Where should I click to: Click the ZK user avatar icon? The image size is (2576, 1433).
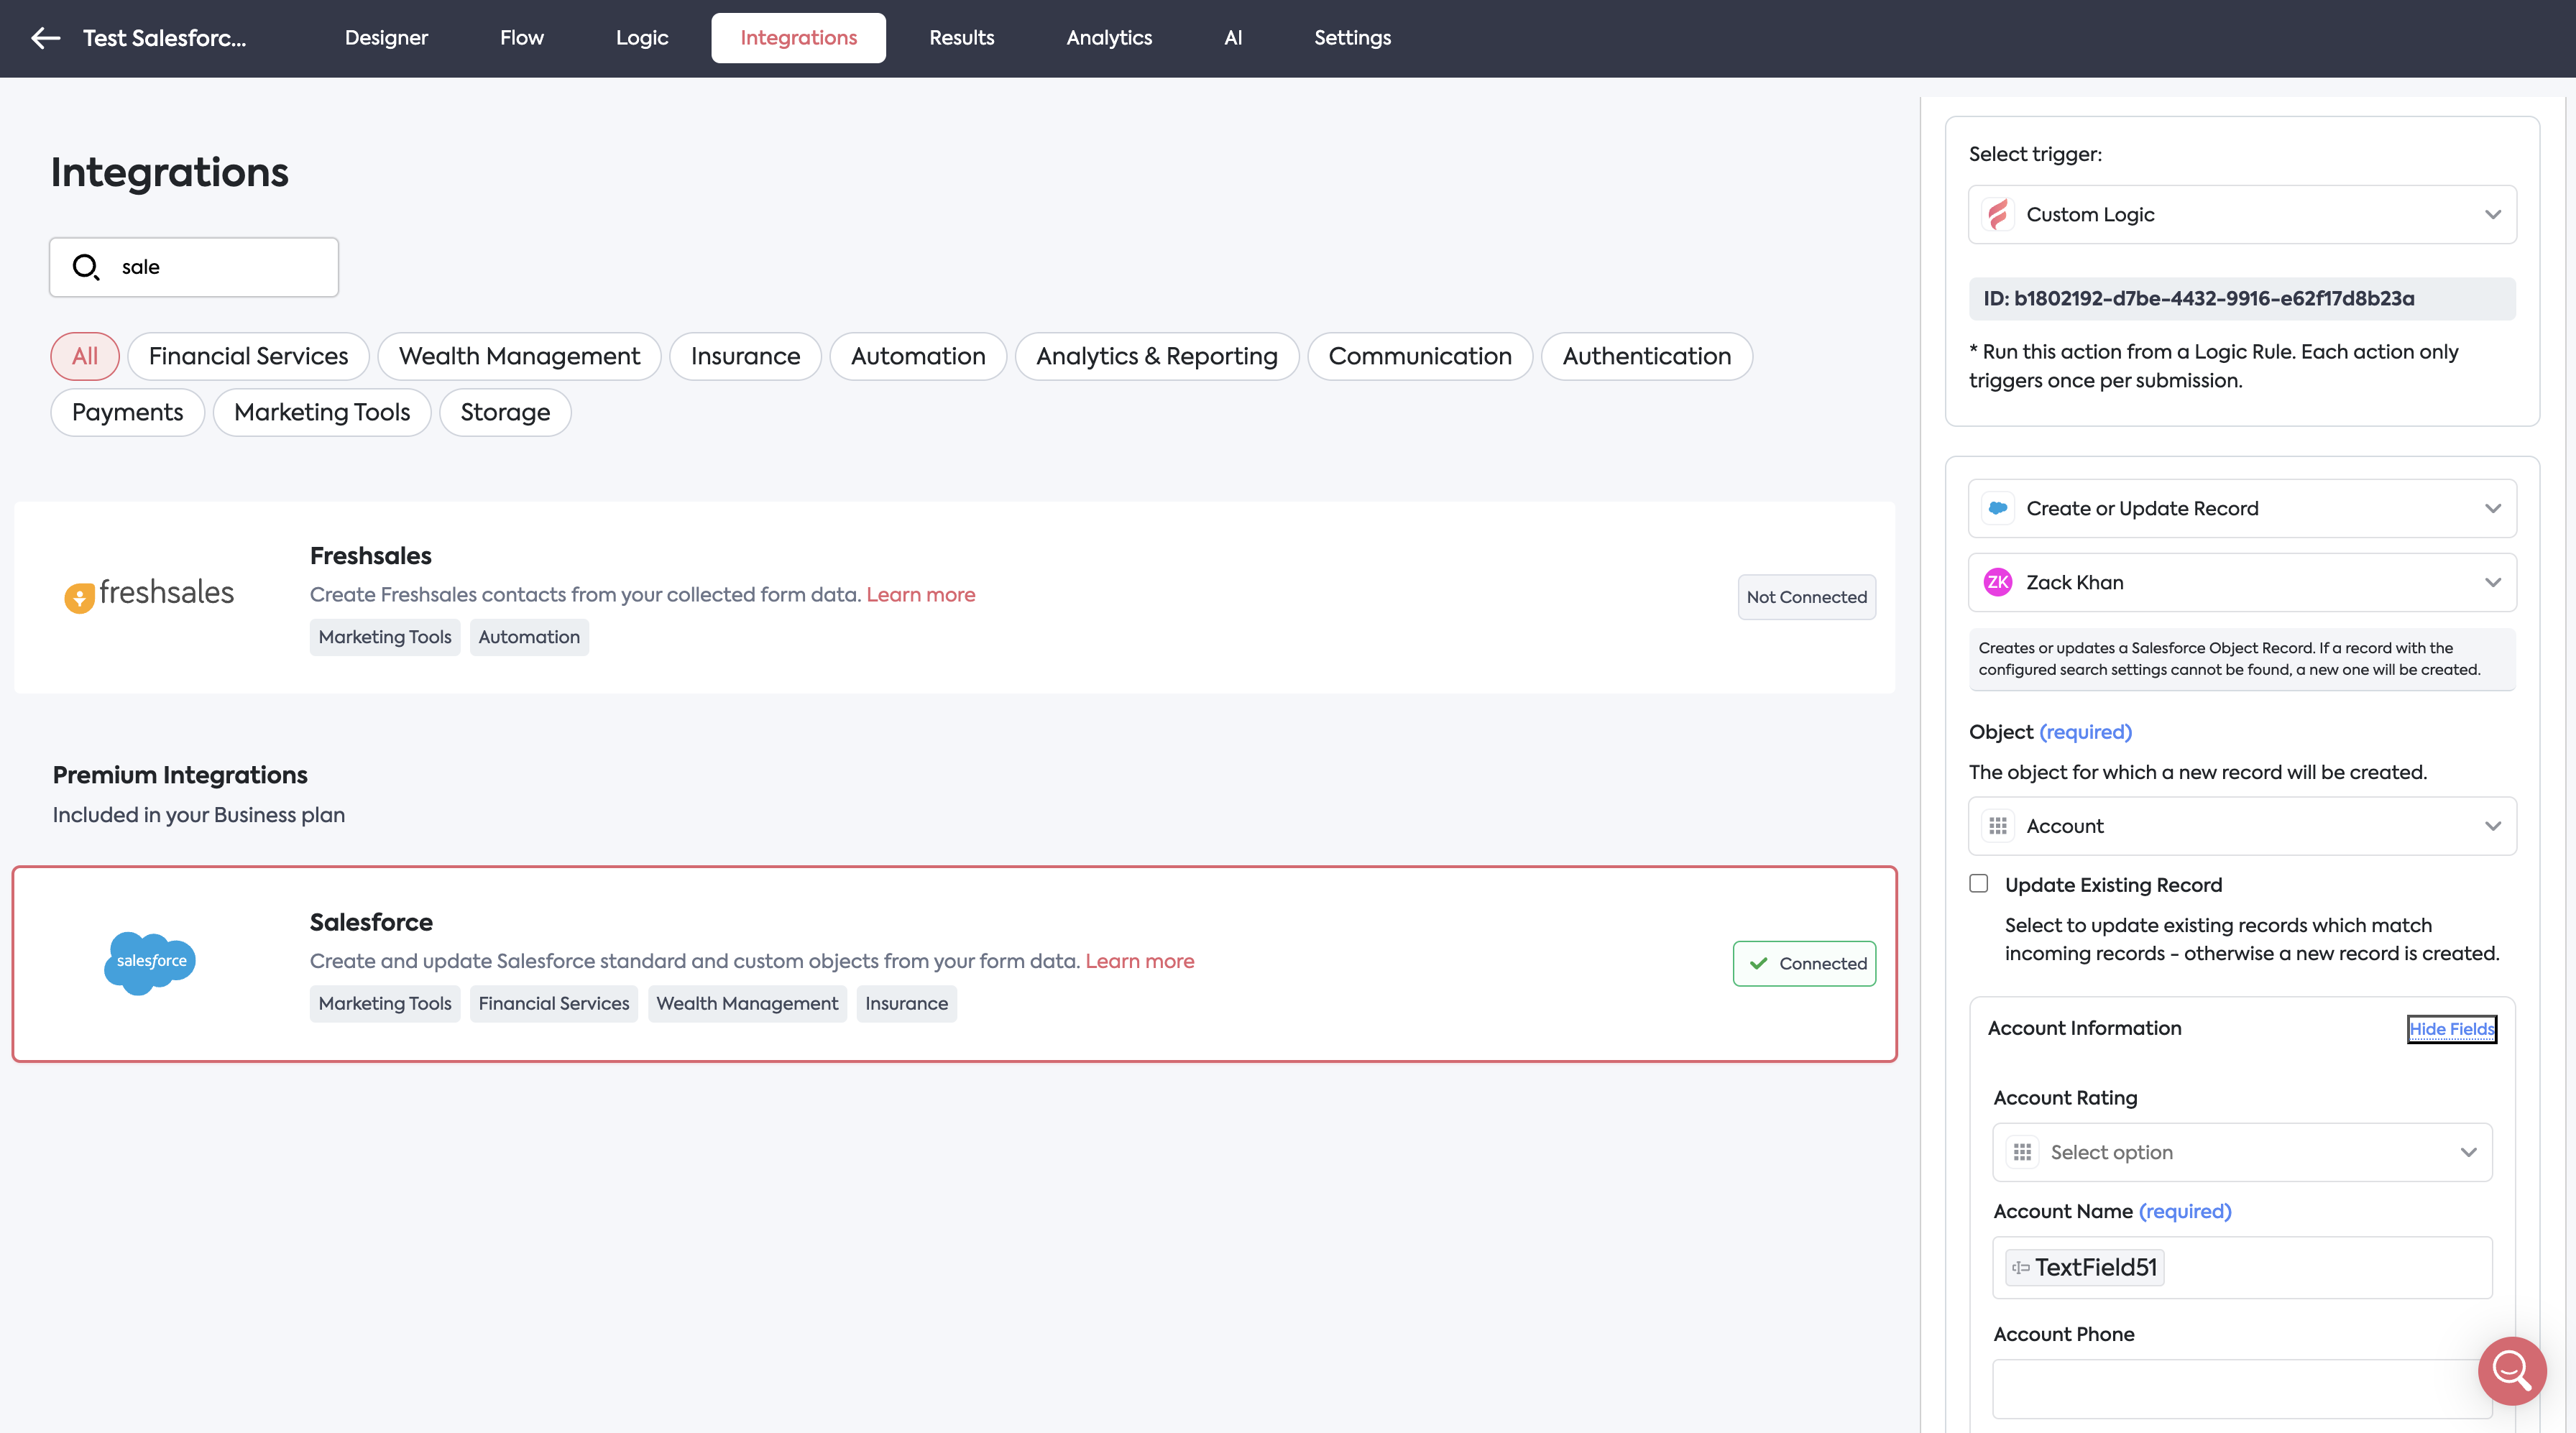pos(1998,582)
